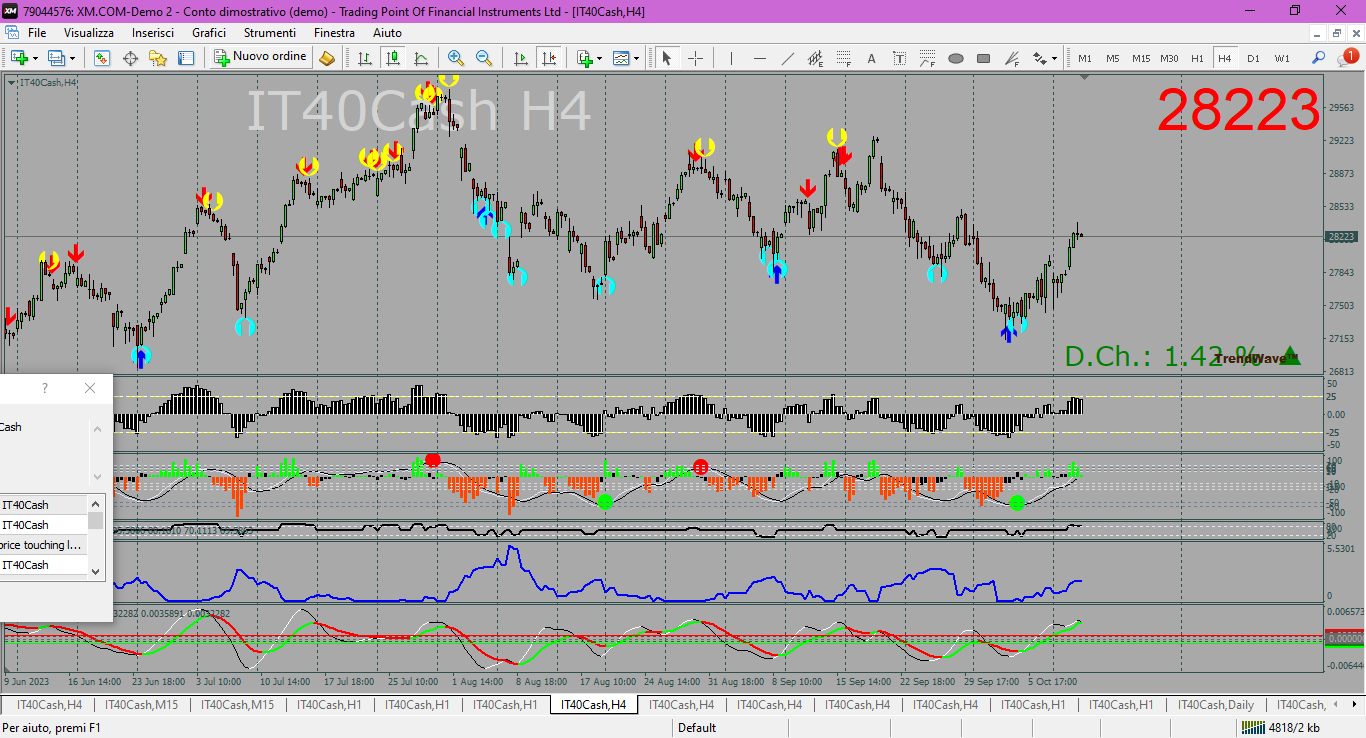
Task: Select the Fibonacci retracement tool
Action: coord(844,58)
